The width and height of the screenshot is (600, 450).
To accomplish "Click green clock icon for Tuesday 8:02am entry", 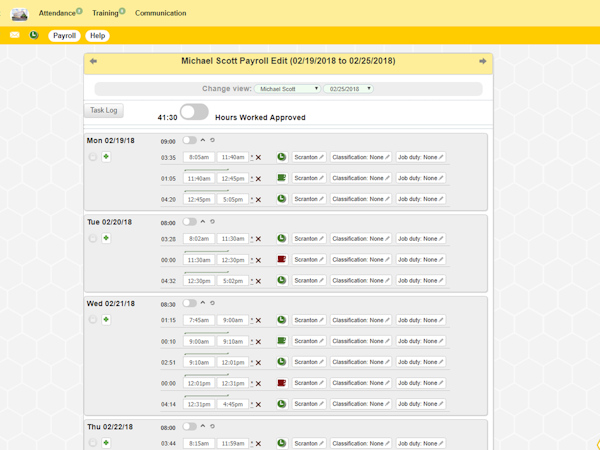I will click(281, 239).
